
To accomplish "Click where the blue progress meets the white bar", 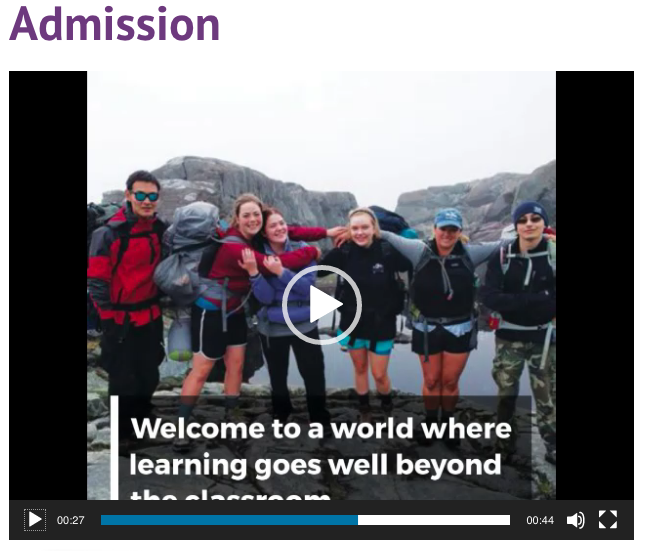I will point(358,520).
